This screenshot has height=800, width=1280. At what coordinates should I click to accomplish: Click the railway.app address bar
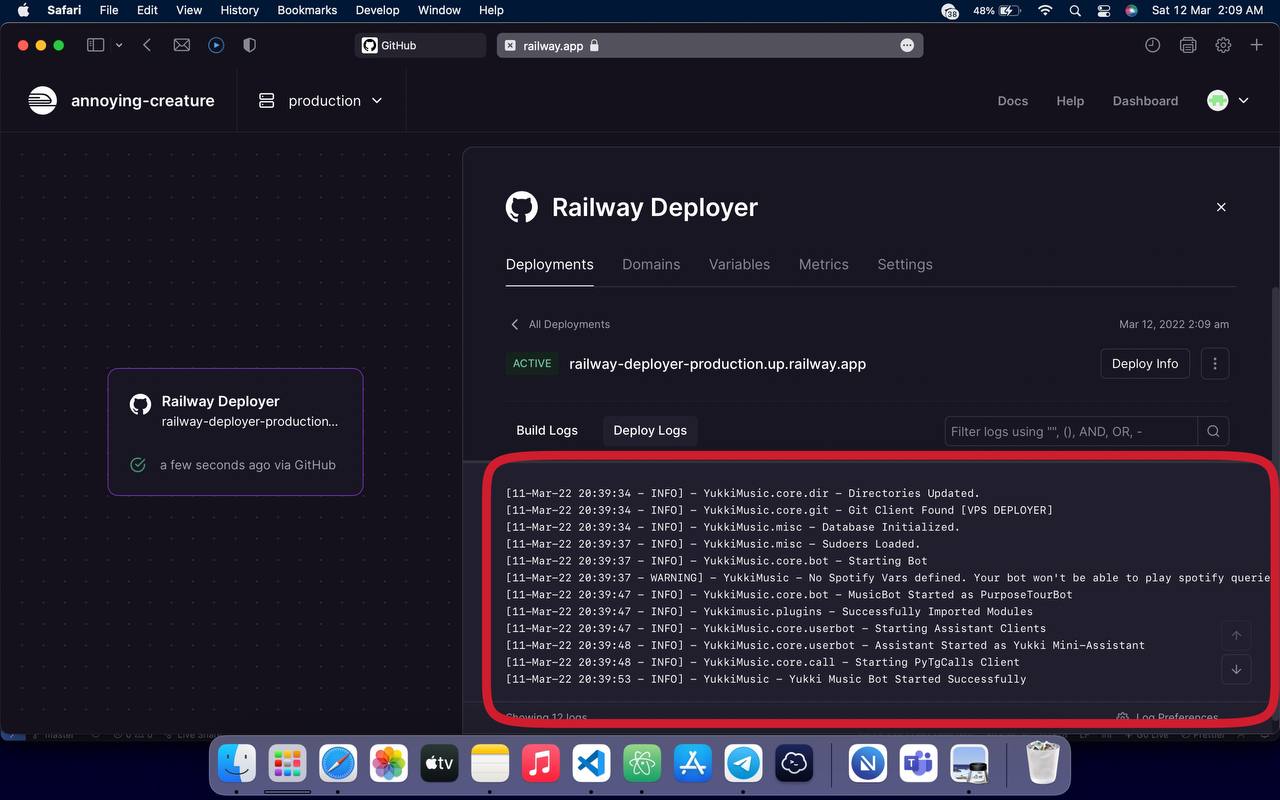point(710,45)
